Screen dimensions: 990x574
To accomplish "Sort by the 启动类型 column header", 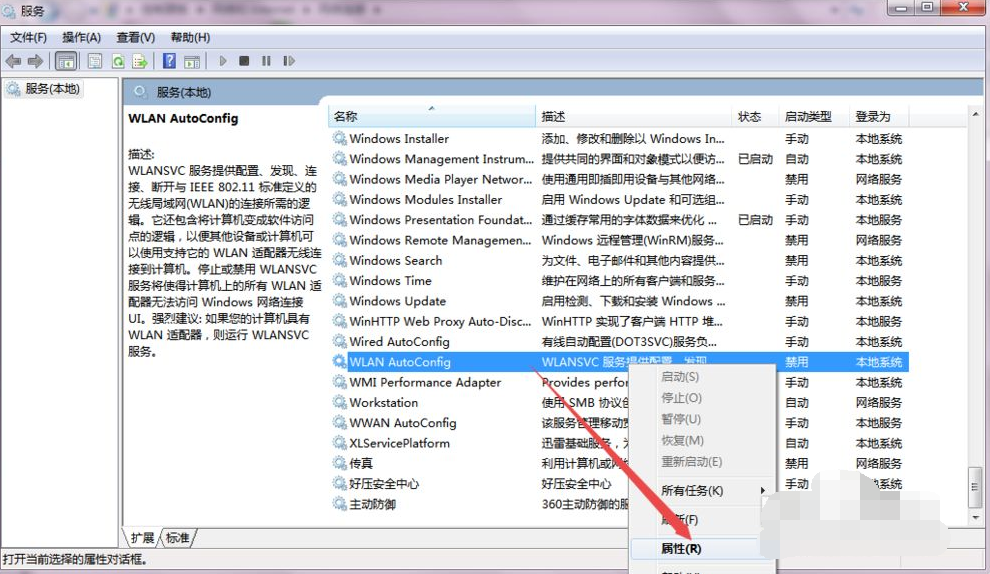I will tap(808, 116).
